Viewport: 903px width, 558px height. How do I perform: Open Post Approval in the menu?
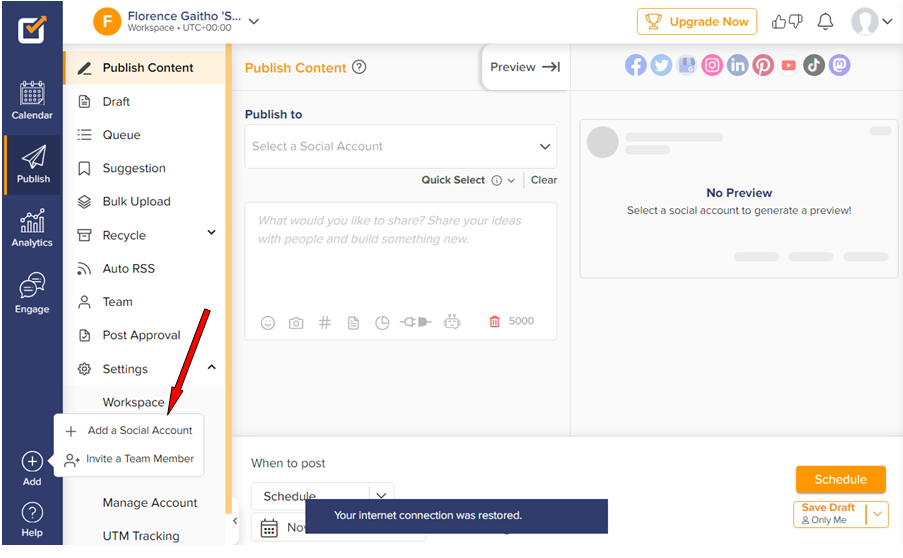point(144,335)
